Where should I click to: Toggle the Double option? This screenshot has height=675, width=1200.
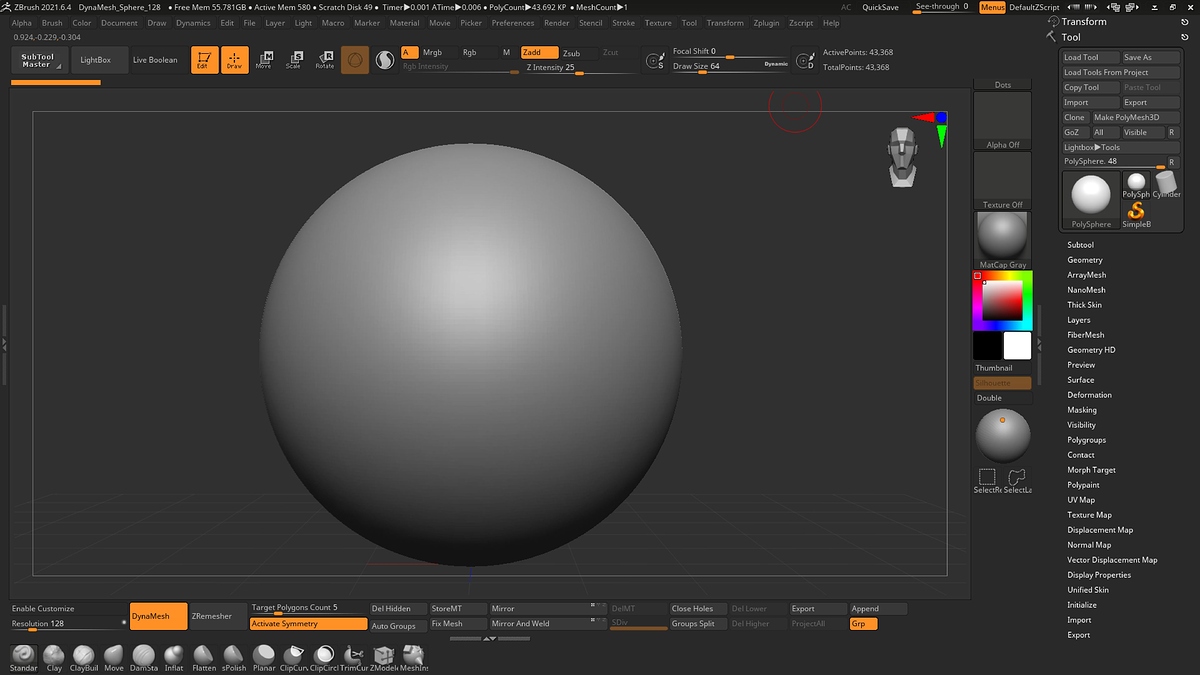pyautogui.click(x=1002, y=398)
